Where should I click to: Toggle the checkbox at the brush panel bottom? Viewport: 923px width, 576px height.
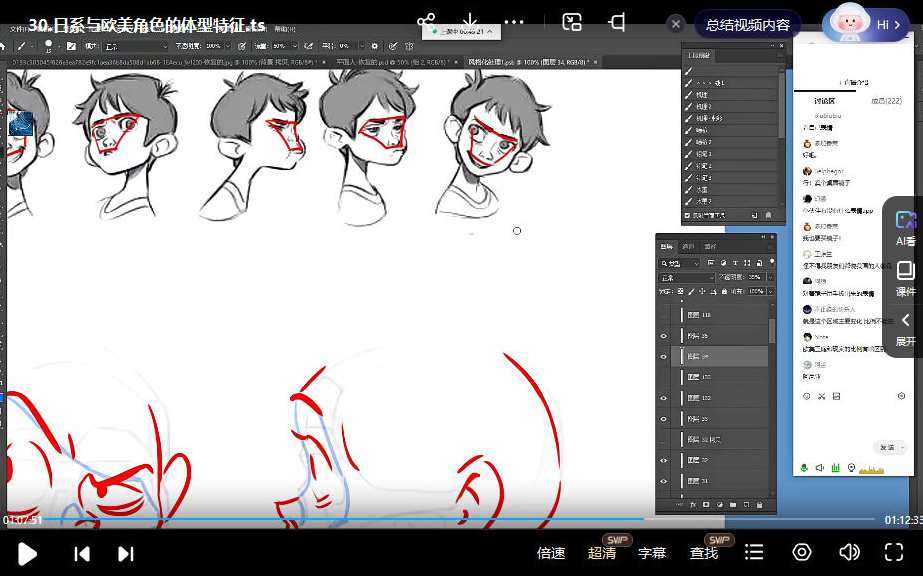(687, 215)
